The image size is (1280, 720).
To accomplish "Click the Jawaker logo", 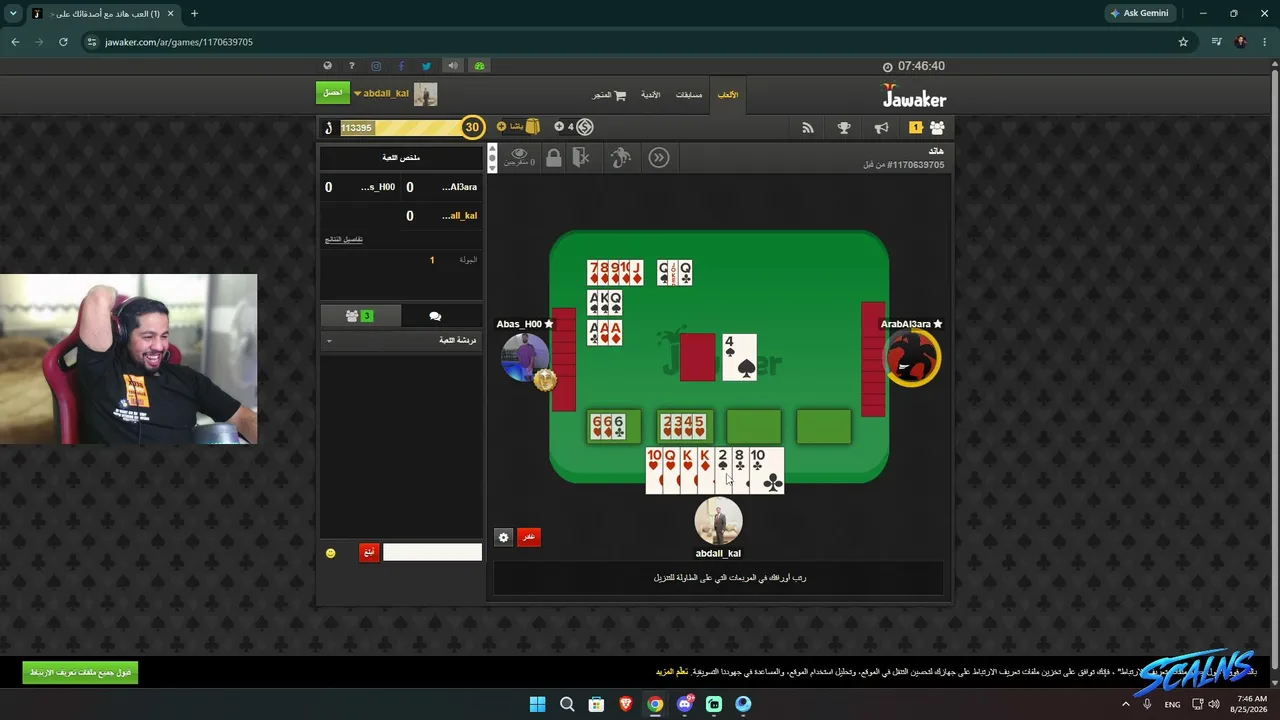I will point(913,96).
